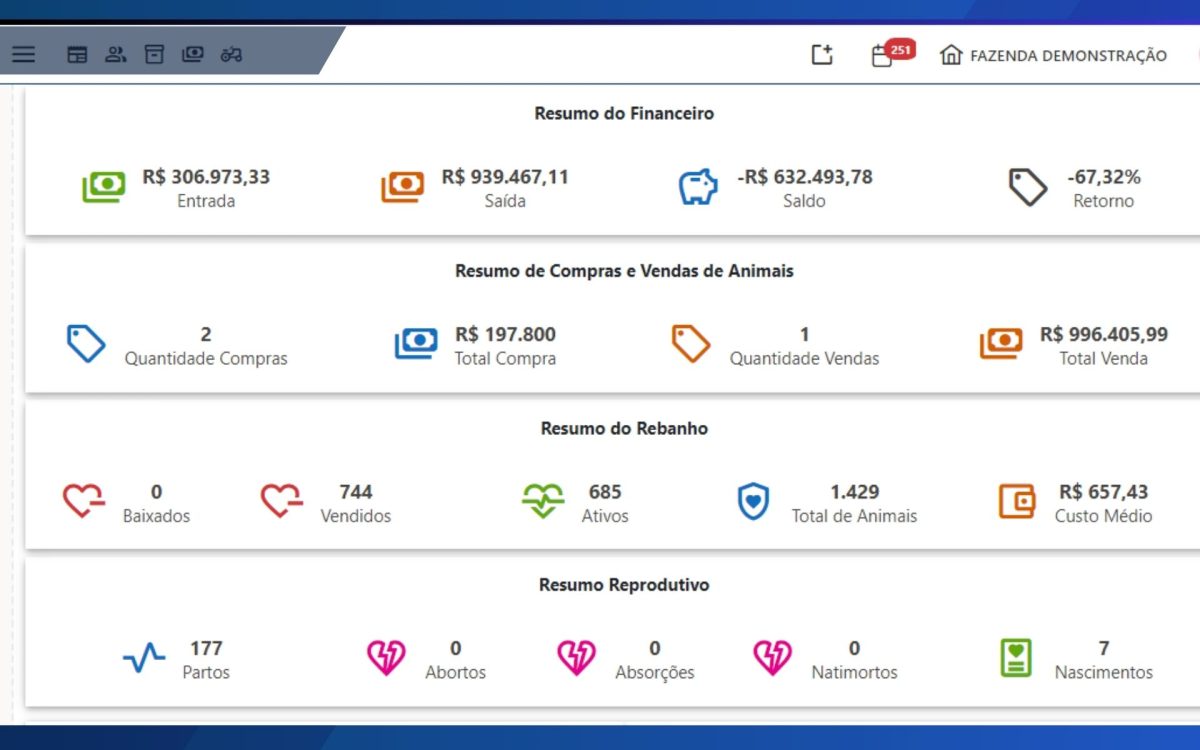Click the Total de Animais shield icon

[753, 501]
